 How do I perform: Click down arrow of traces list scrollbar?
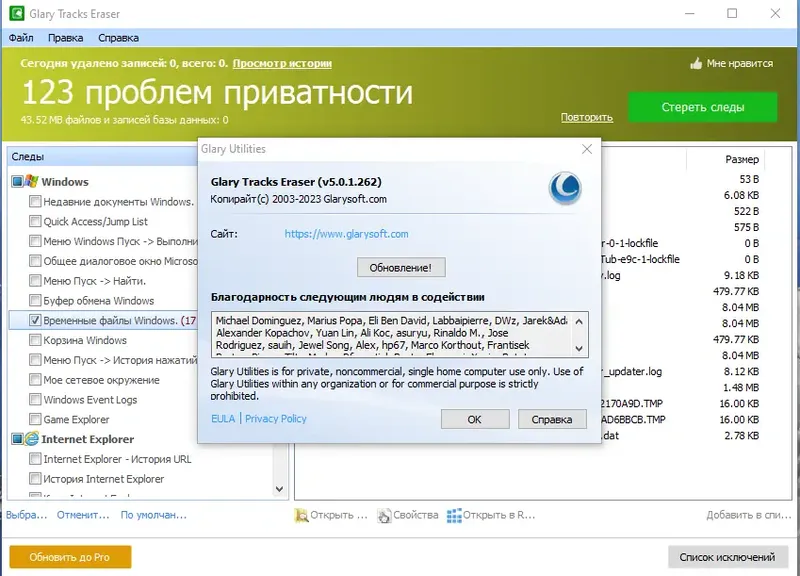279,489
